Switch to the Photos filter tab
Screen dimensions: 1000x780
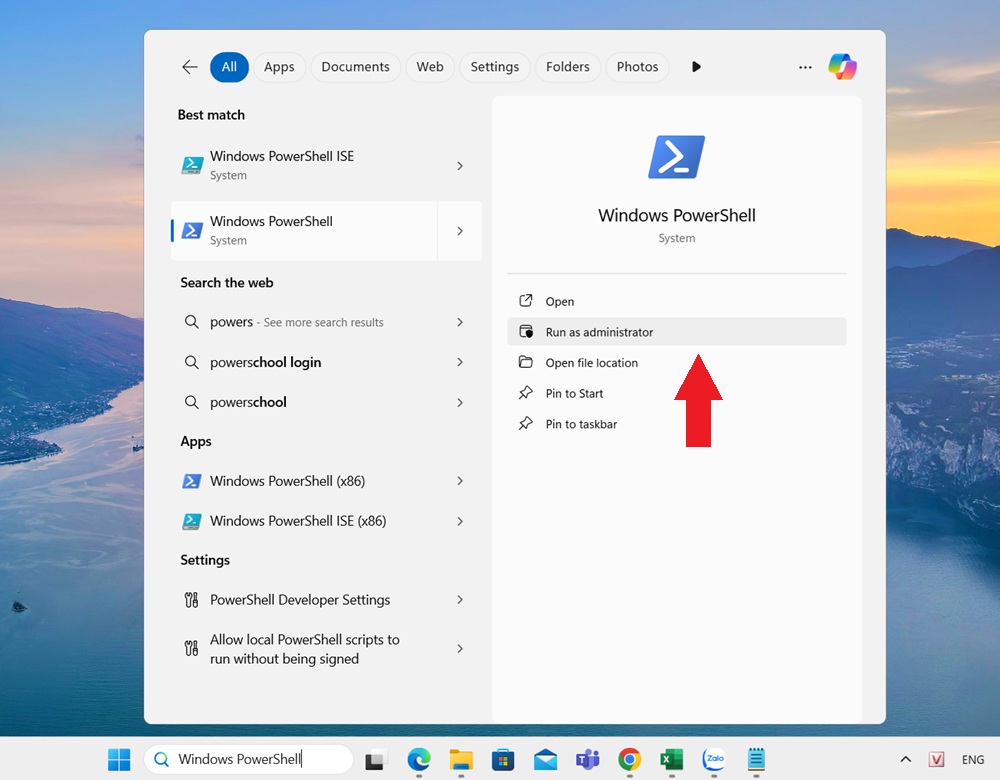click(637, 67)
